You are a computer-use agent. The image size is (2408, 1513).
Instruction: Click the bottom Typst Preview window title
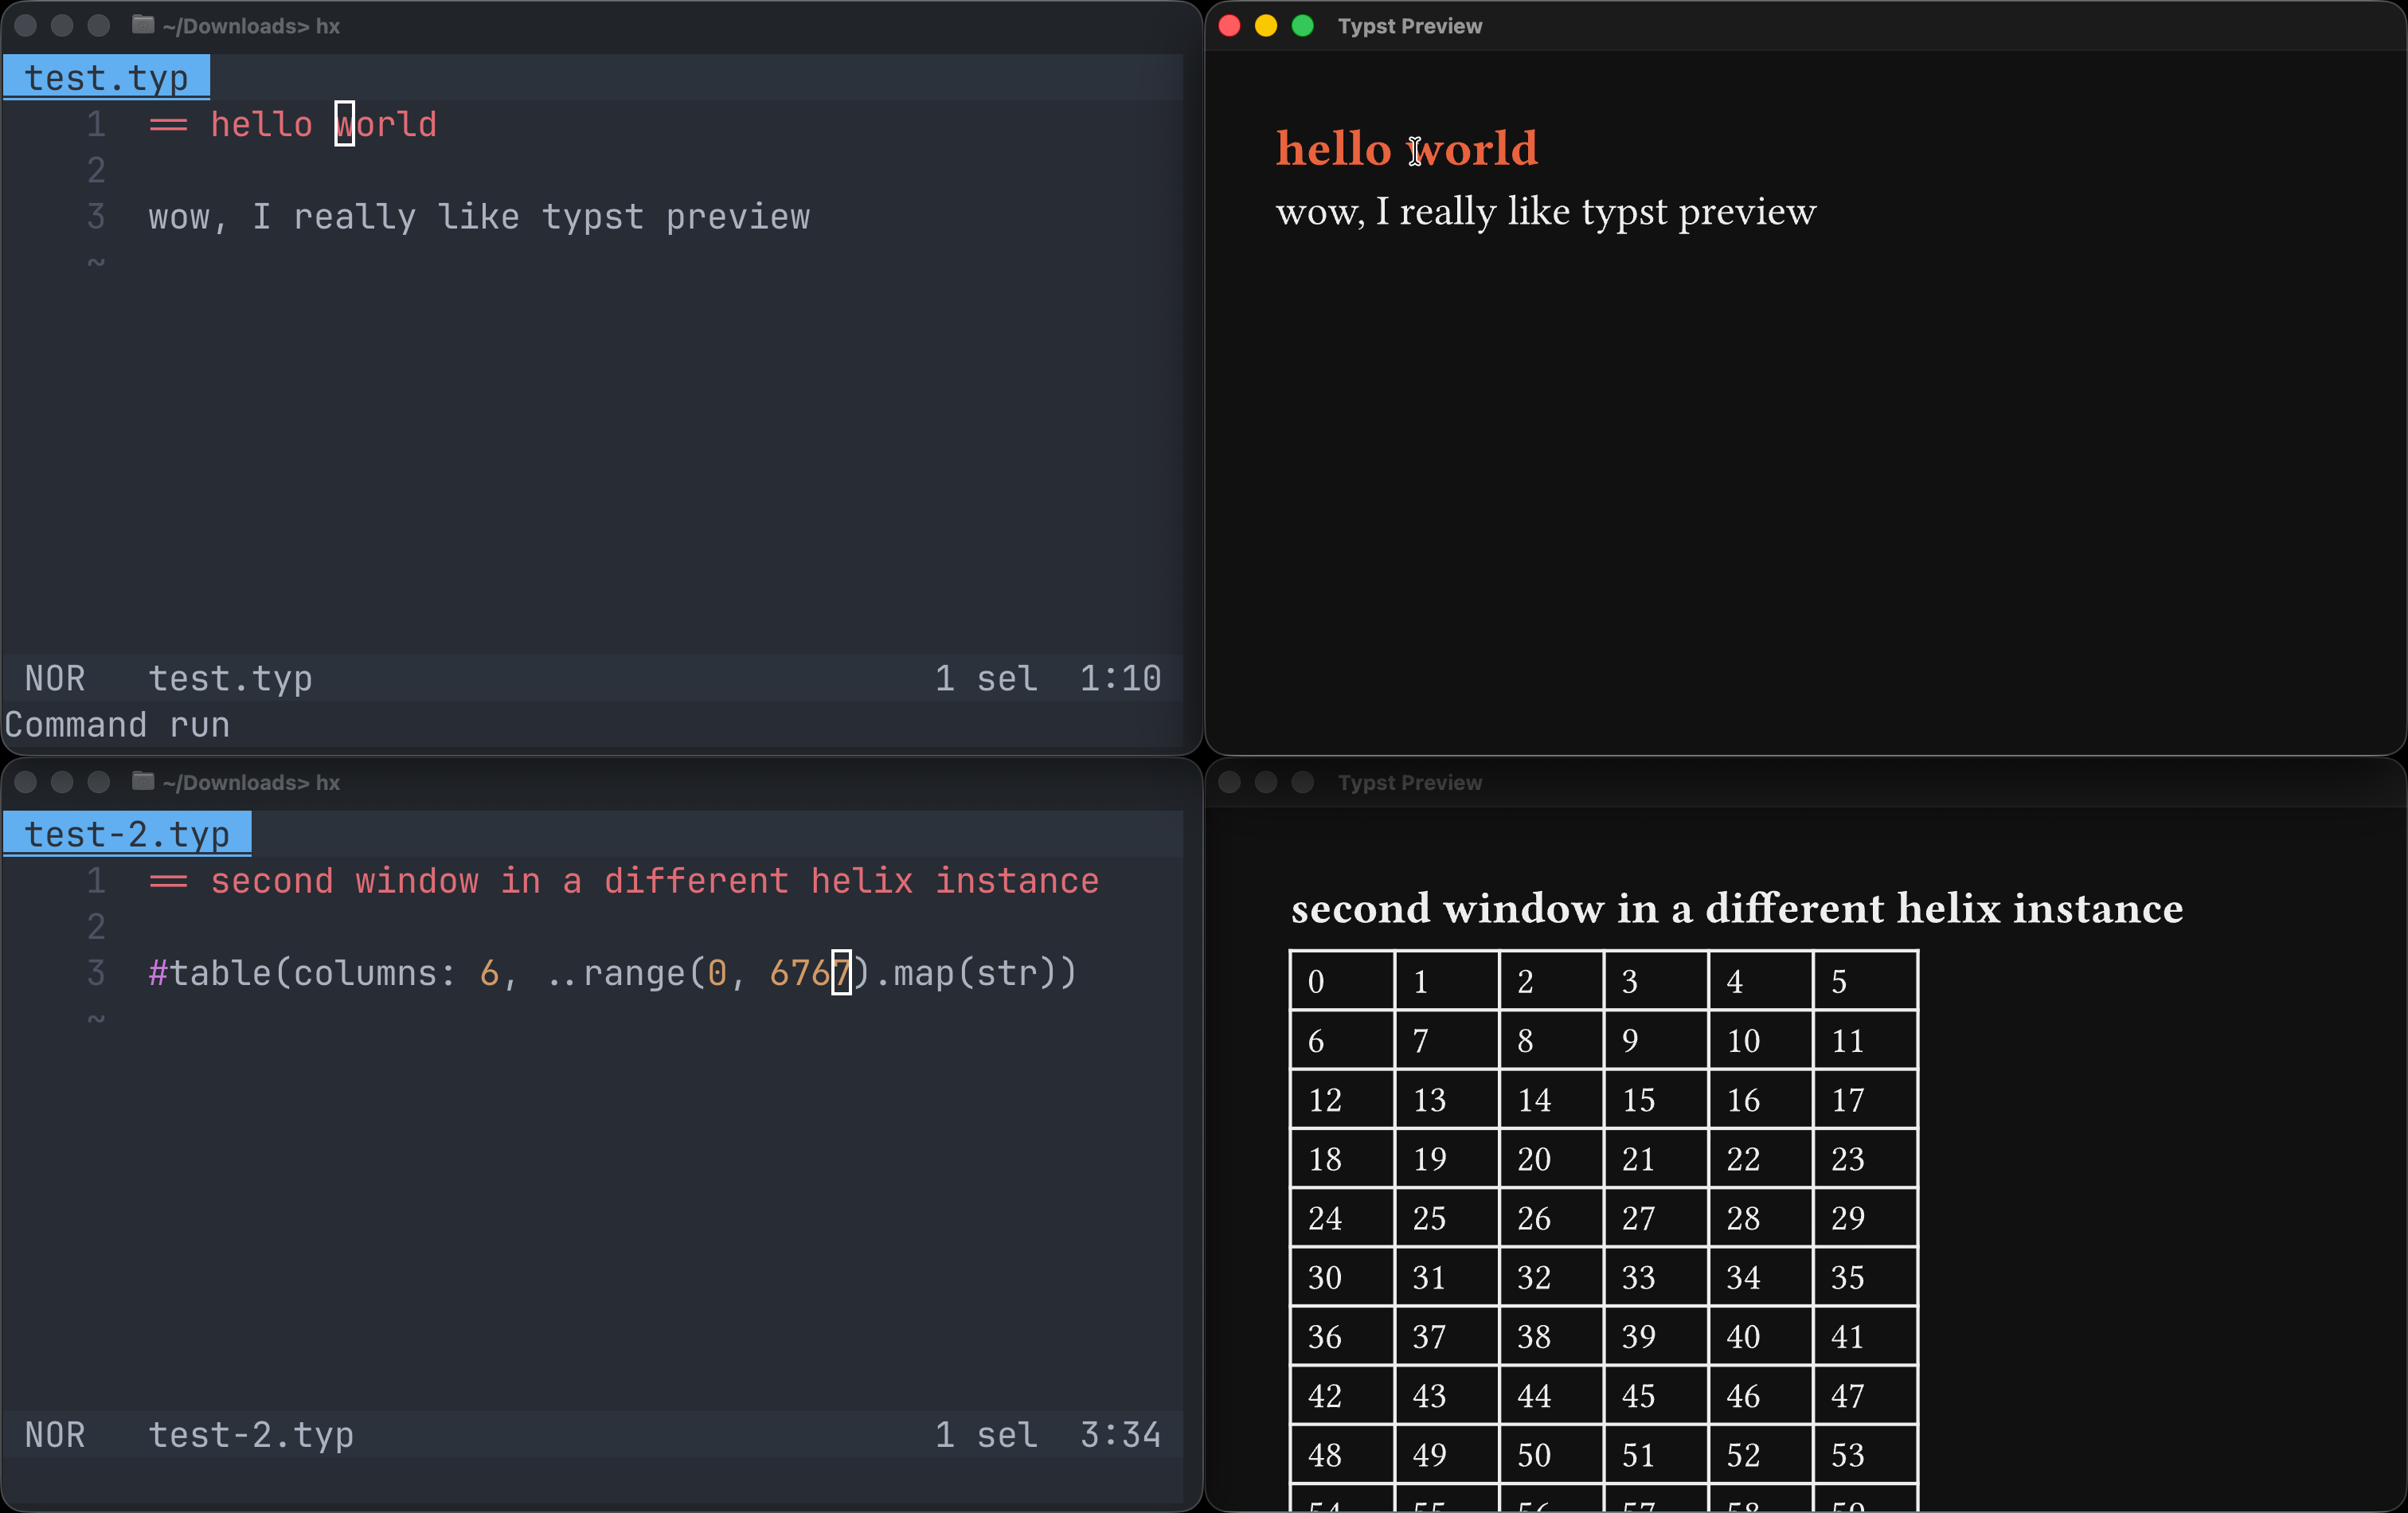(1410, 782)
